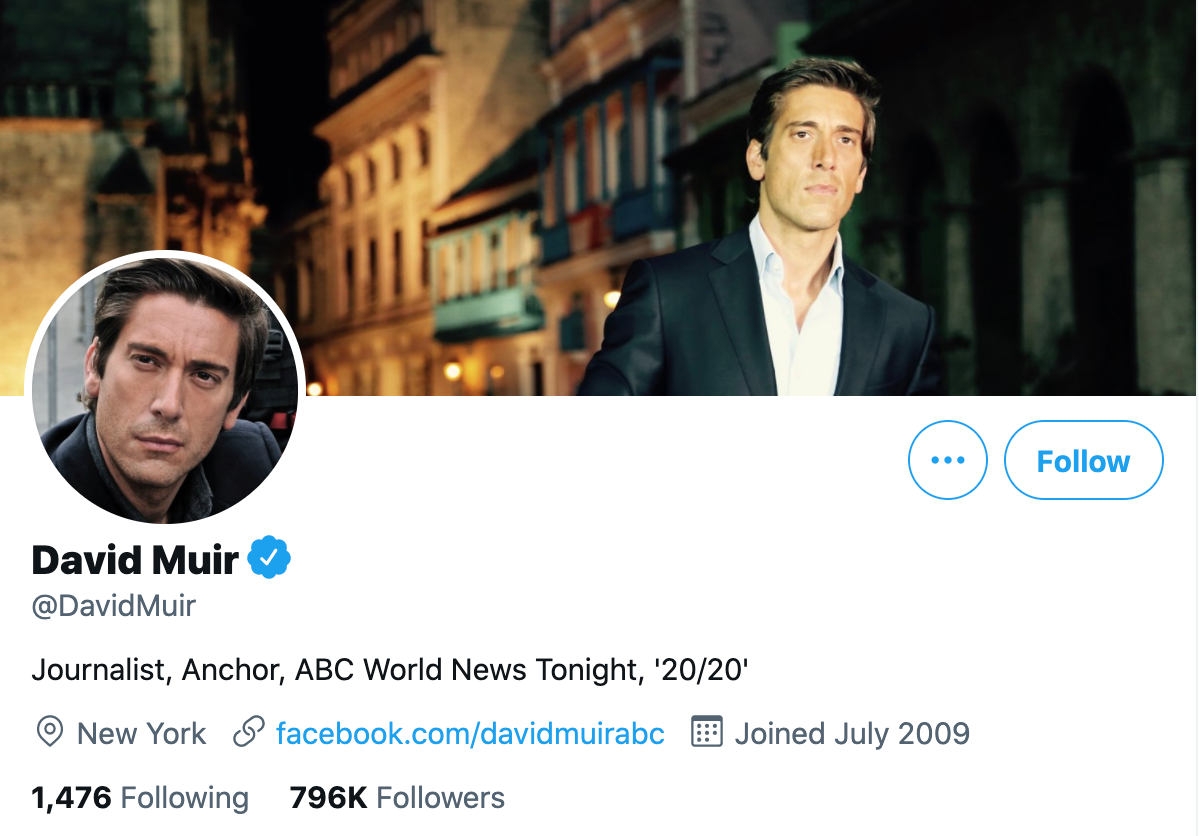Click the @DavidMuir username handle
This screenshot has height=836, width=1200.
coord(113,605)
